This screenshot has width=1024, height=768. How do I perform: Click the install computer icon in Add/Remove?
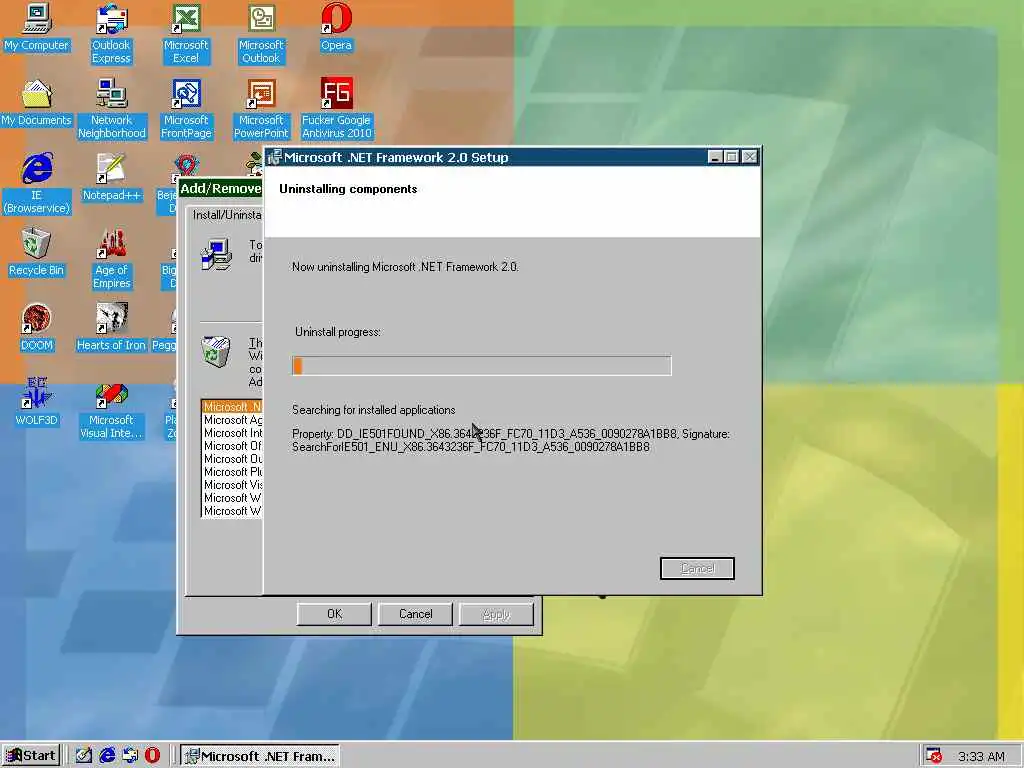point(216,255)
